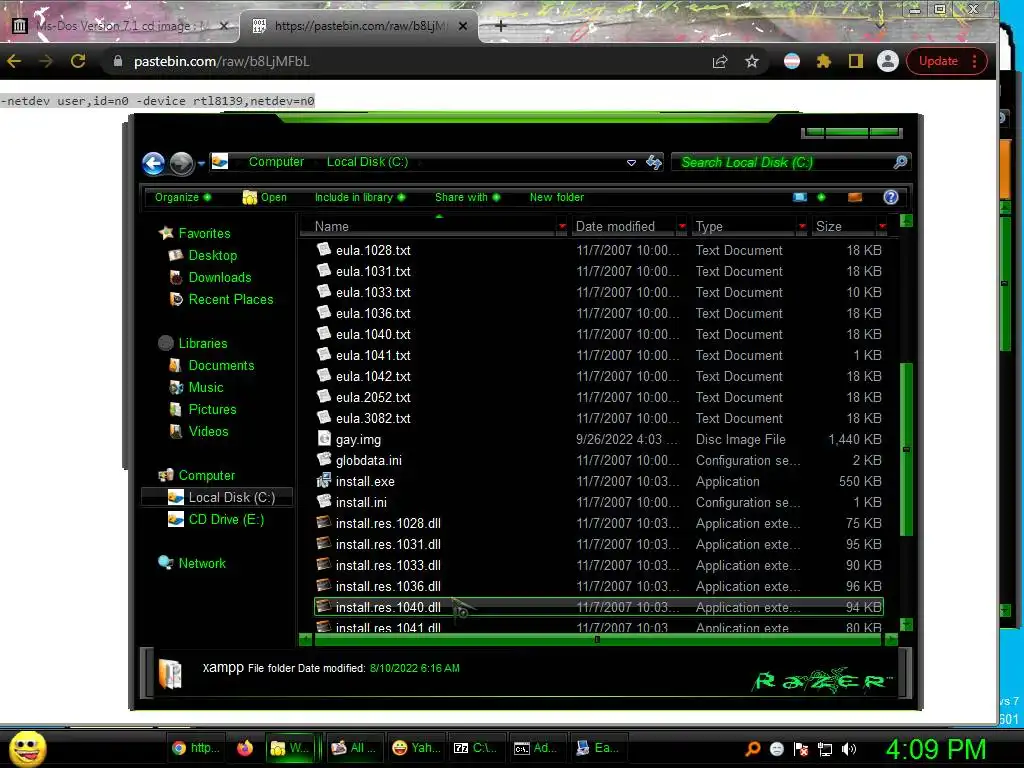Open the Size column filter arrow
1024x768 pixels.
coord(882,226)
